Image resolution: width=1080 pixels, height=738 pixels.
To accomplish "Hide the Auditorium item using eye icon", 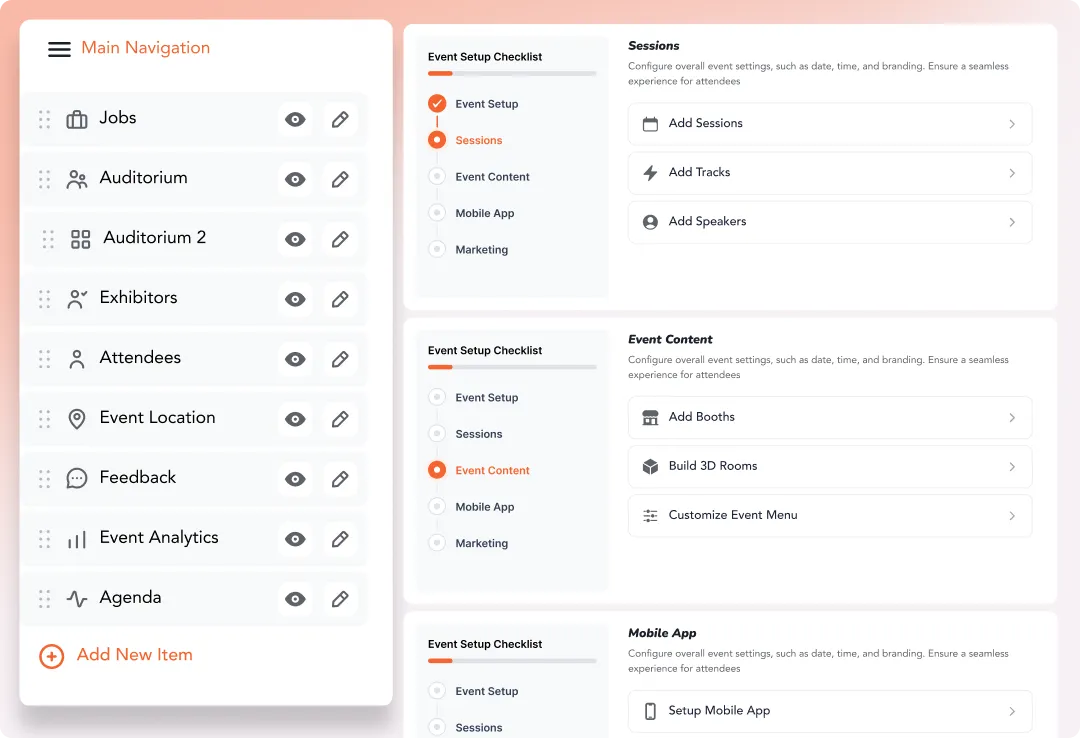I will pos(295,180).
